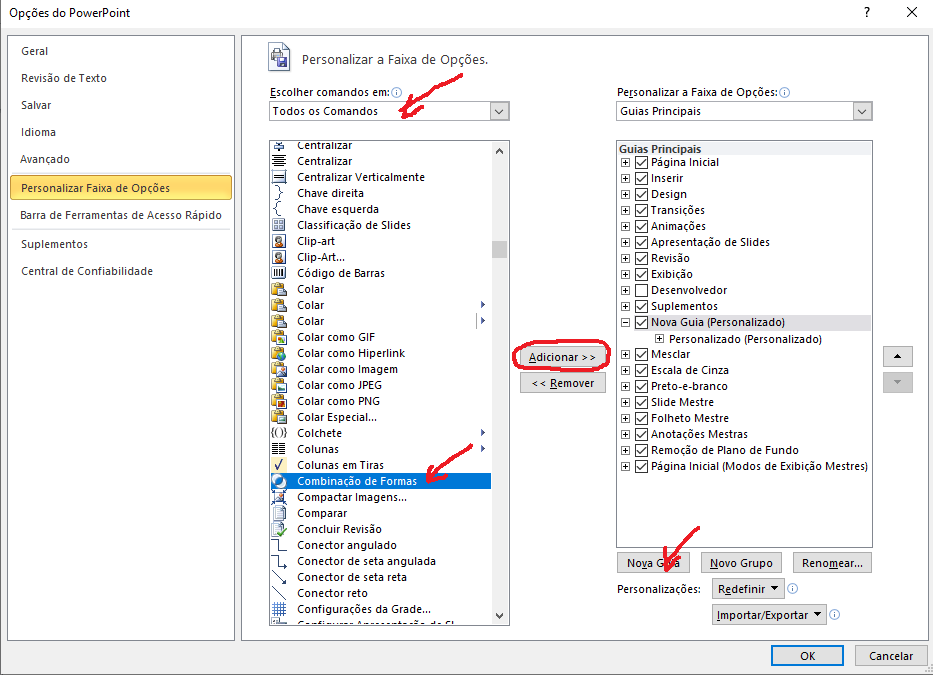Open Barra de Ferramentas de Acesso Rápido
Viewport: 933px width, 675px height.
point(121,215)
